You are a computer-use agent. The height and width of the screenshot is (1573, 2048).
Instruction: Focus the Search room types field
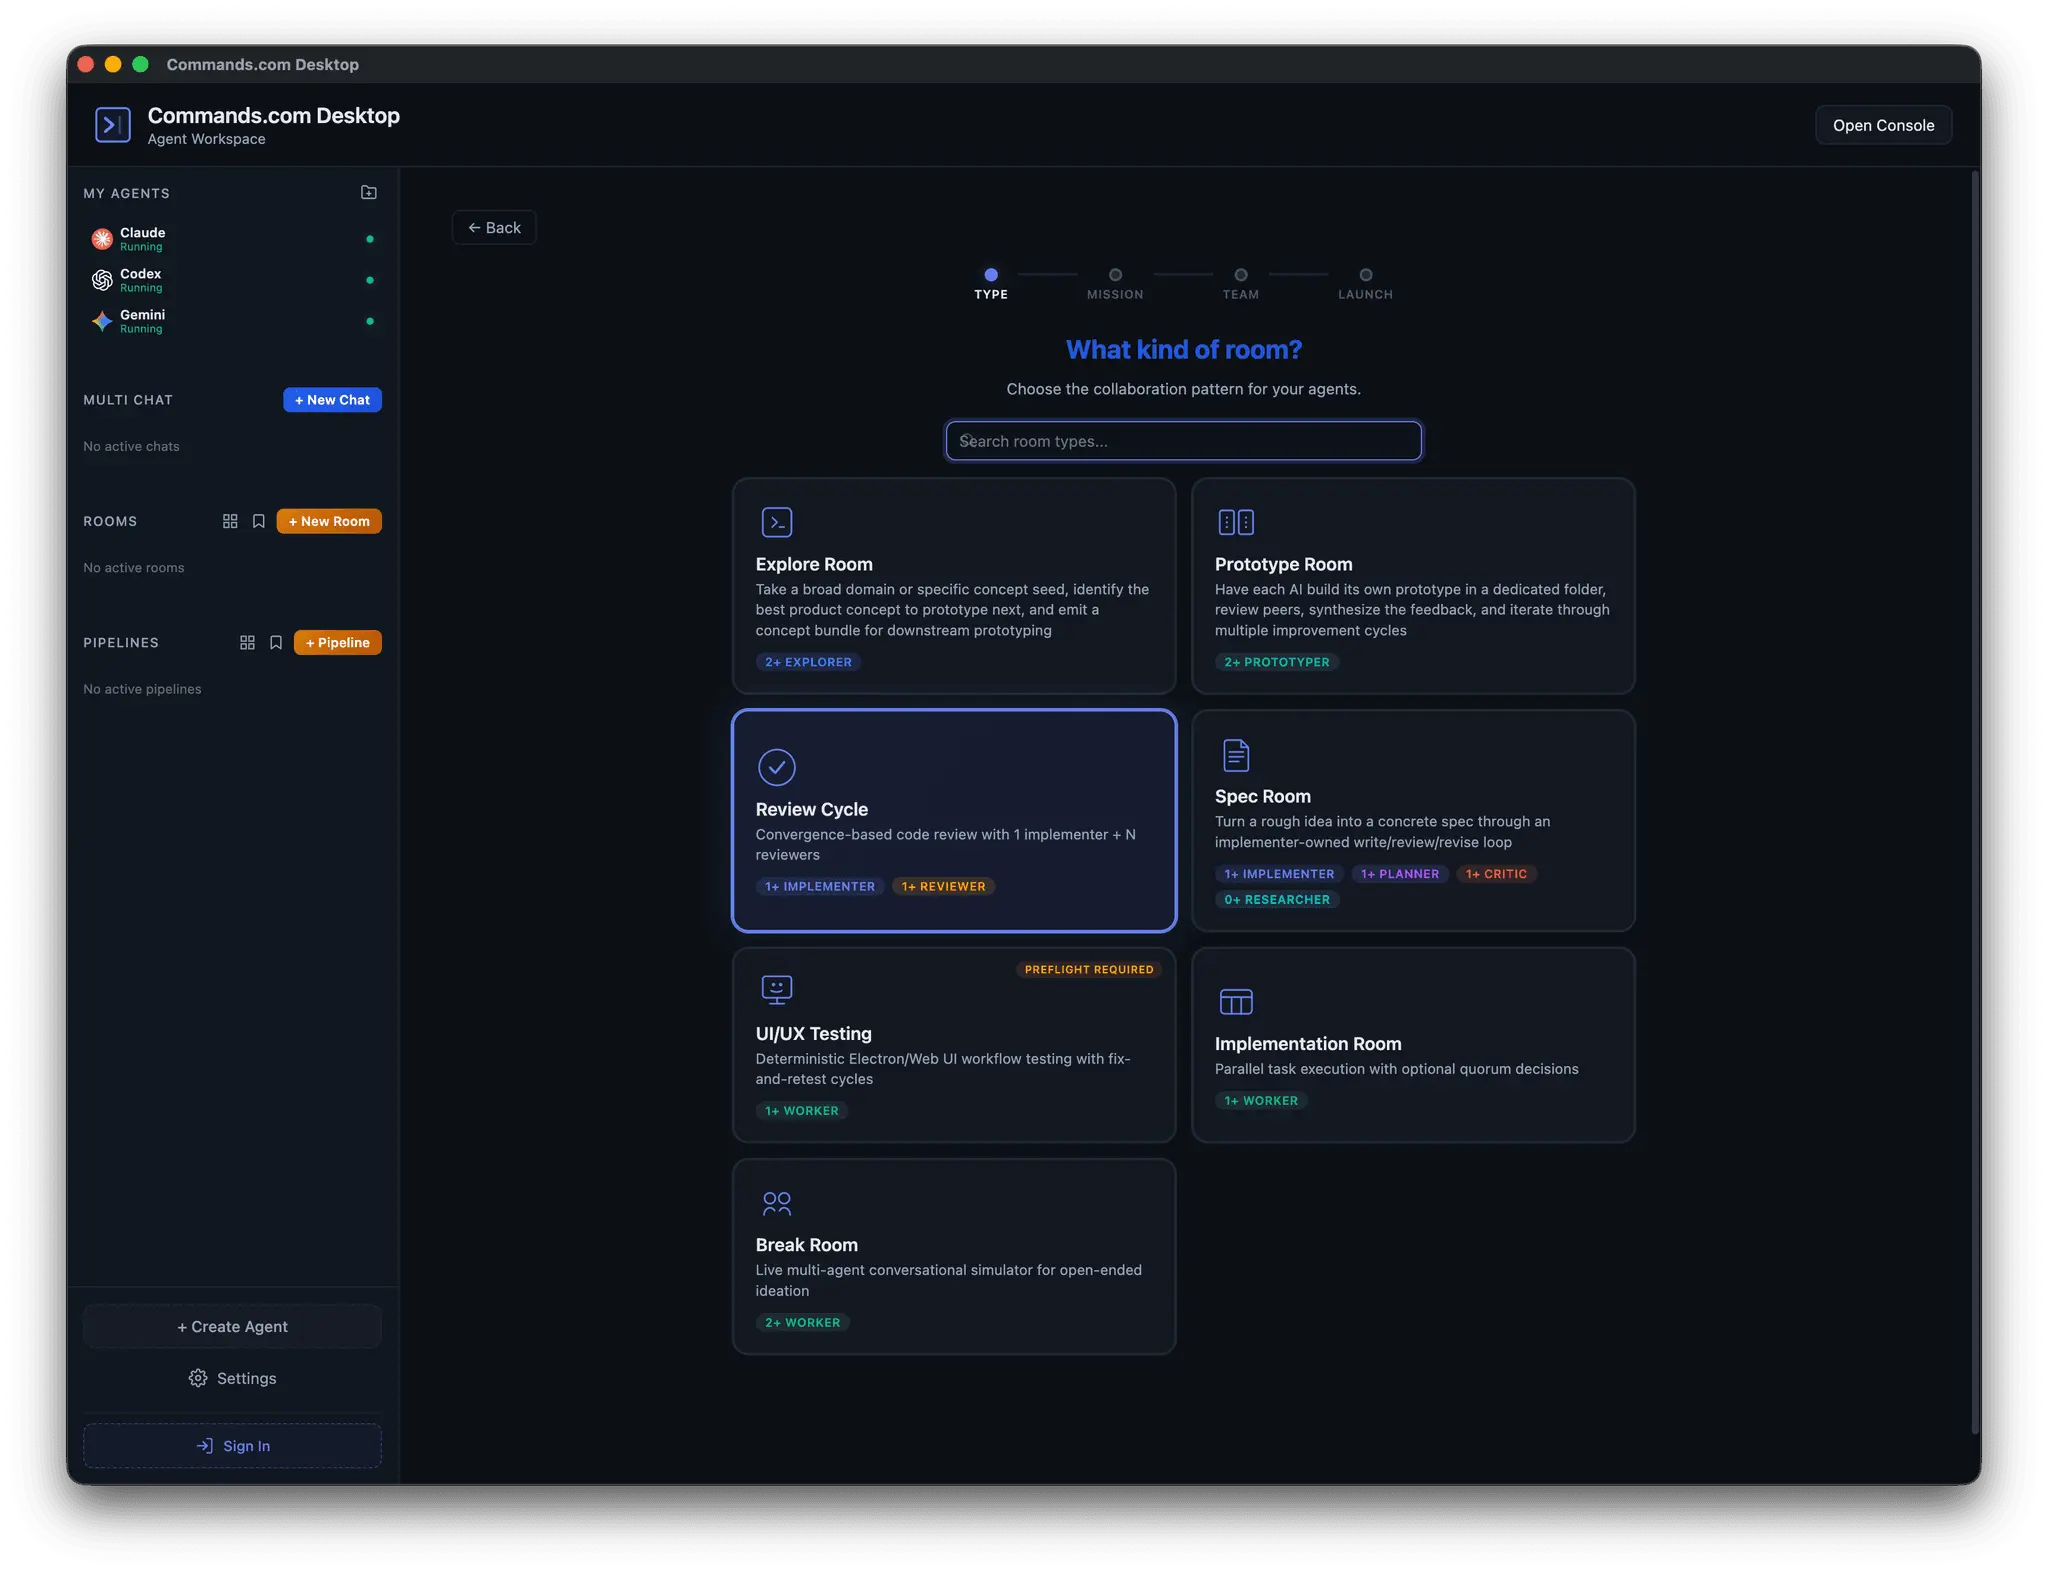tap(1183, 441)
